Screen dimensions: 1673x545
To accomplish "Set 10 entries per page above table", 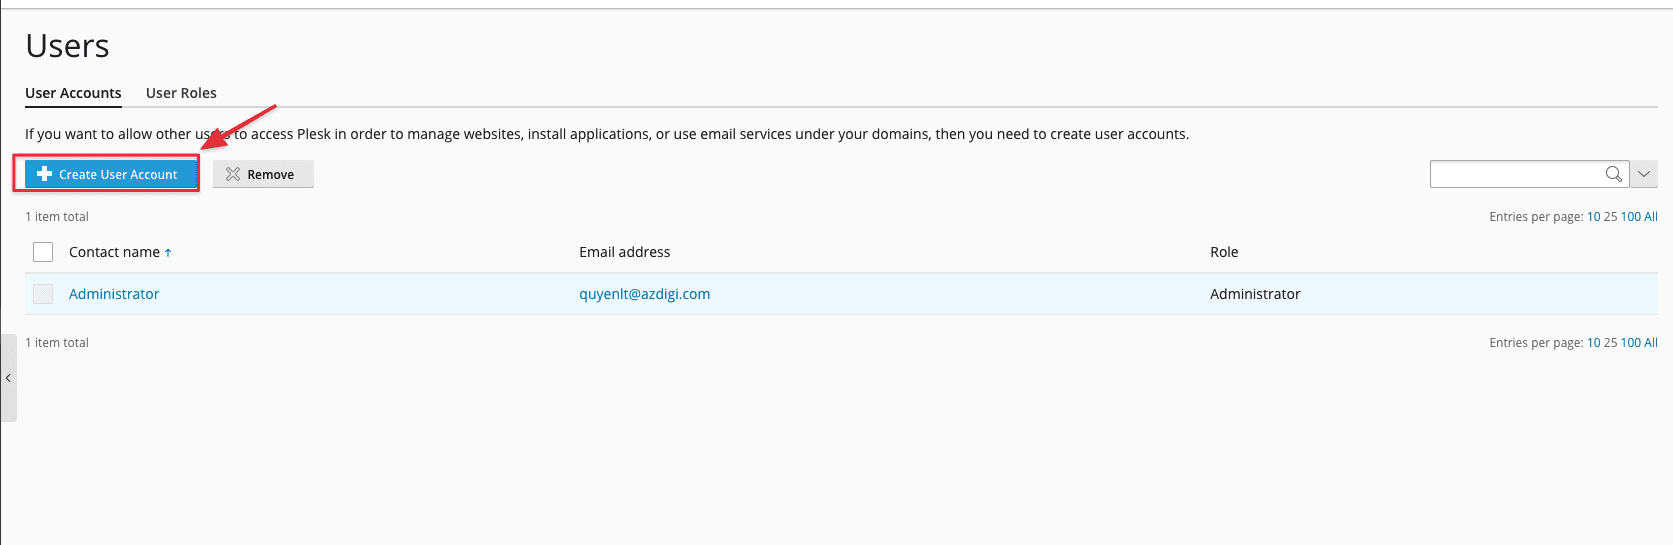I will click(x=1593, y=217).
